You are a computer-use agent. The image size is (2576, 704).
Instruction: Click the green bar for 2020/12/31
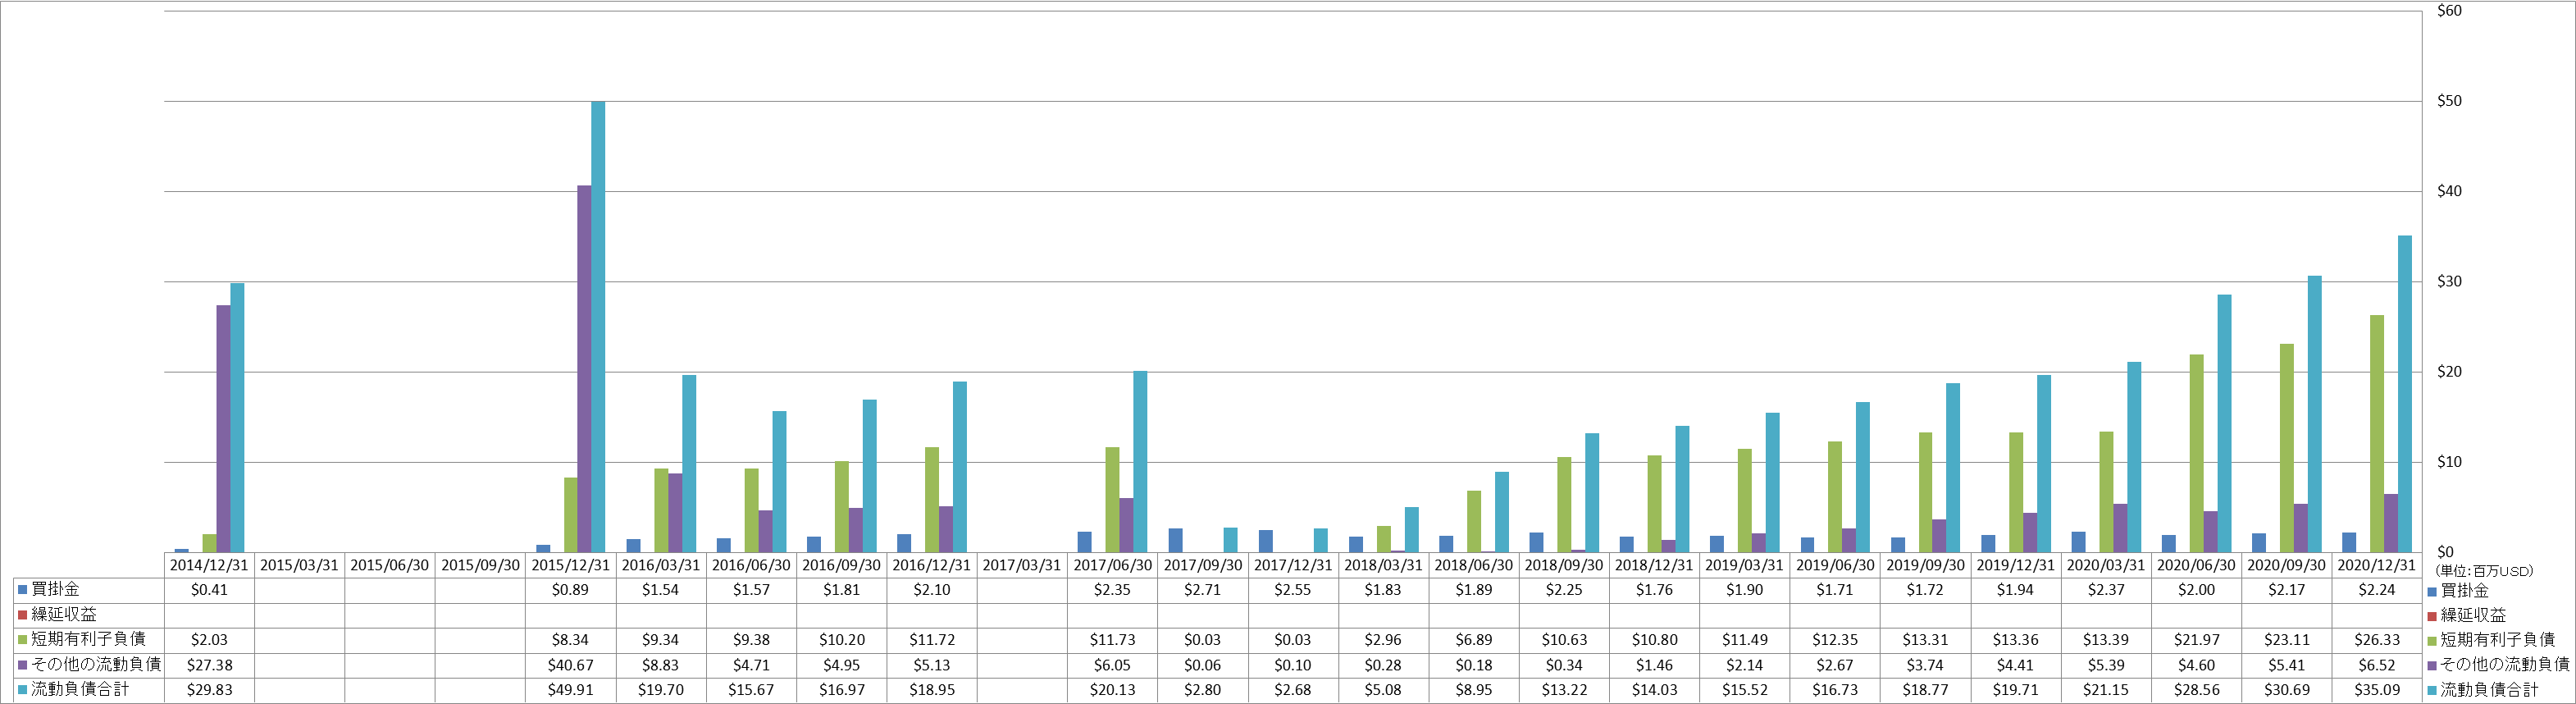(2377, 434)
